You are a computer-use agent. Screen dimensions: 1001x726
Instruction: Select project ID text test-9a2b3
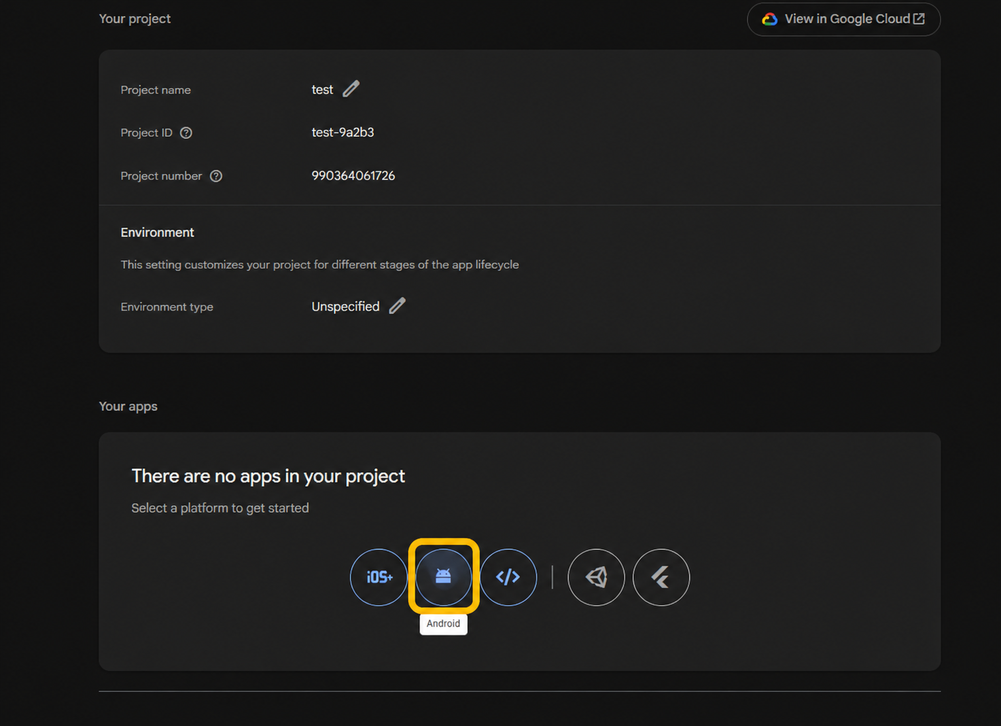(x=343, y=132)
